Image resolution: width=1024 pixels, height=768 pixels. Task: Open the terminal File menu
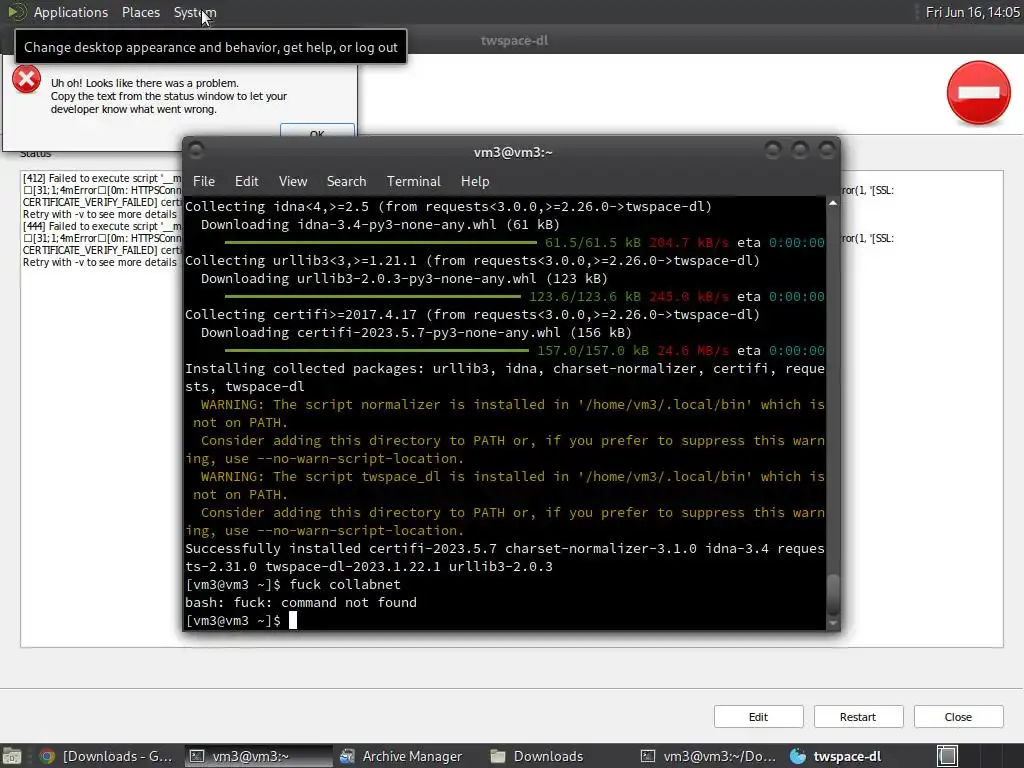point(203,182)
